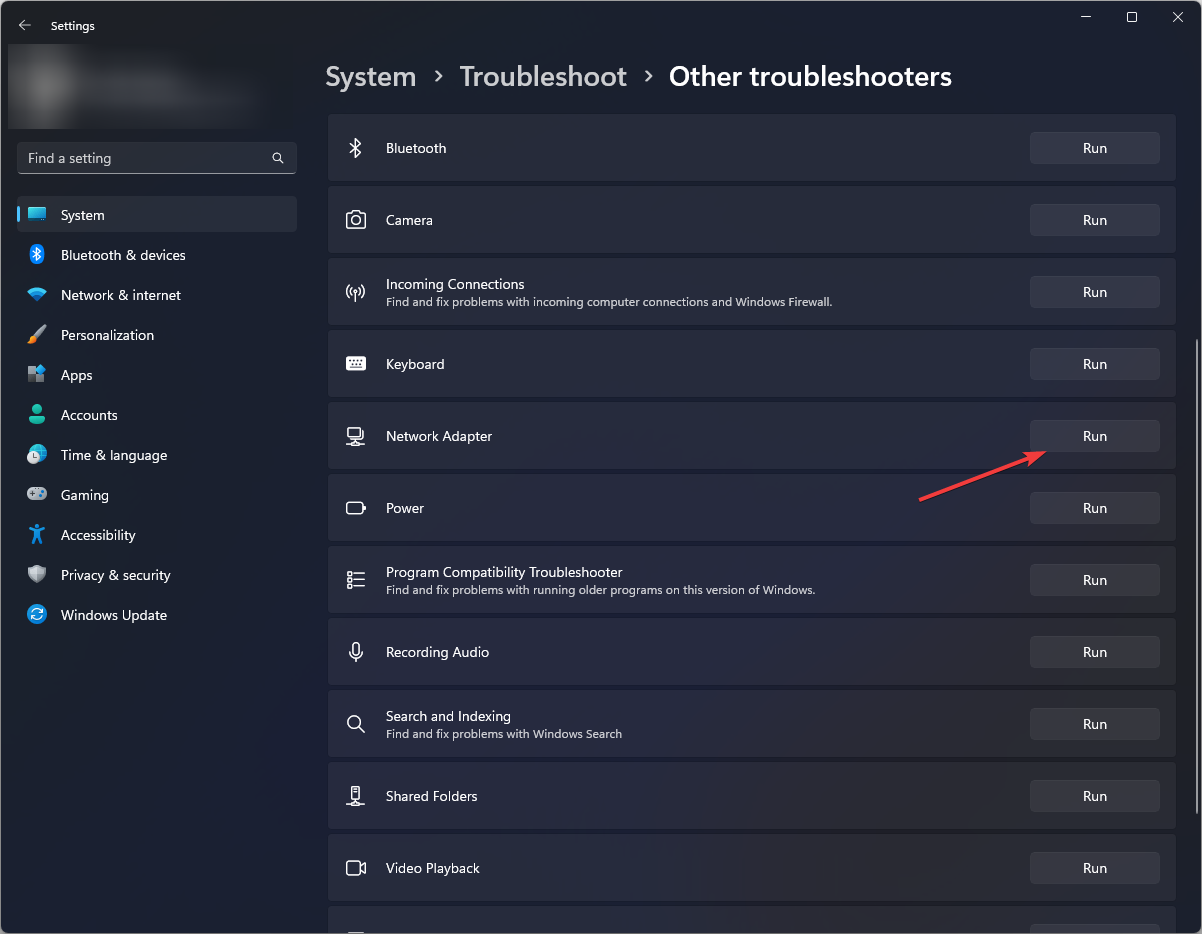
Task: Click the search magnifier in Find a setting
Action: tap(278, 158)
